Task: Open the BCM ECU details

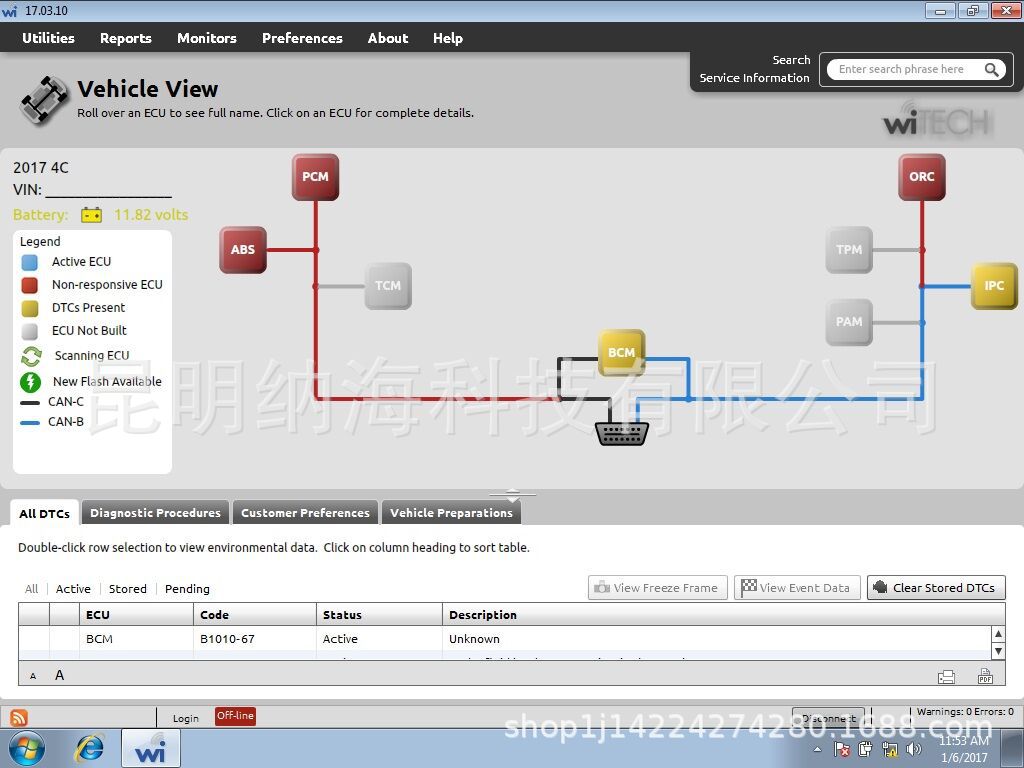Action: coord(622,353)
